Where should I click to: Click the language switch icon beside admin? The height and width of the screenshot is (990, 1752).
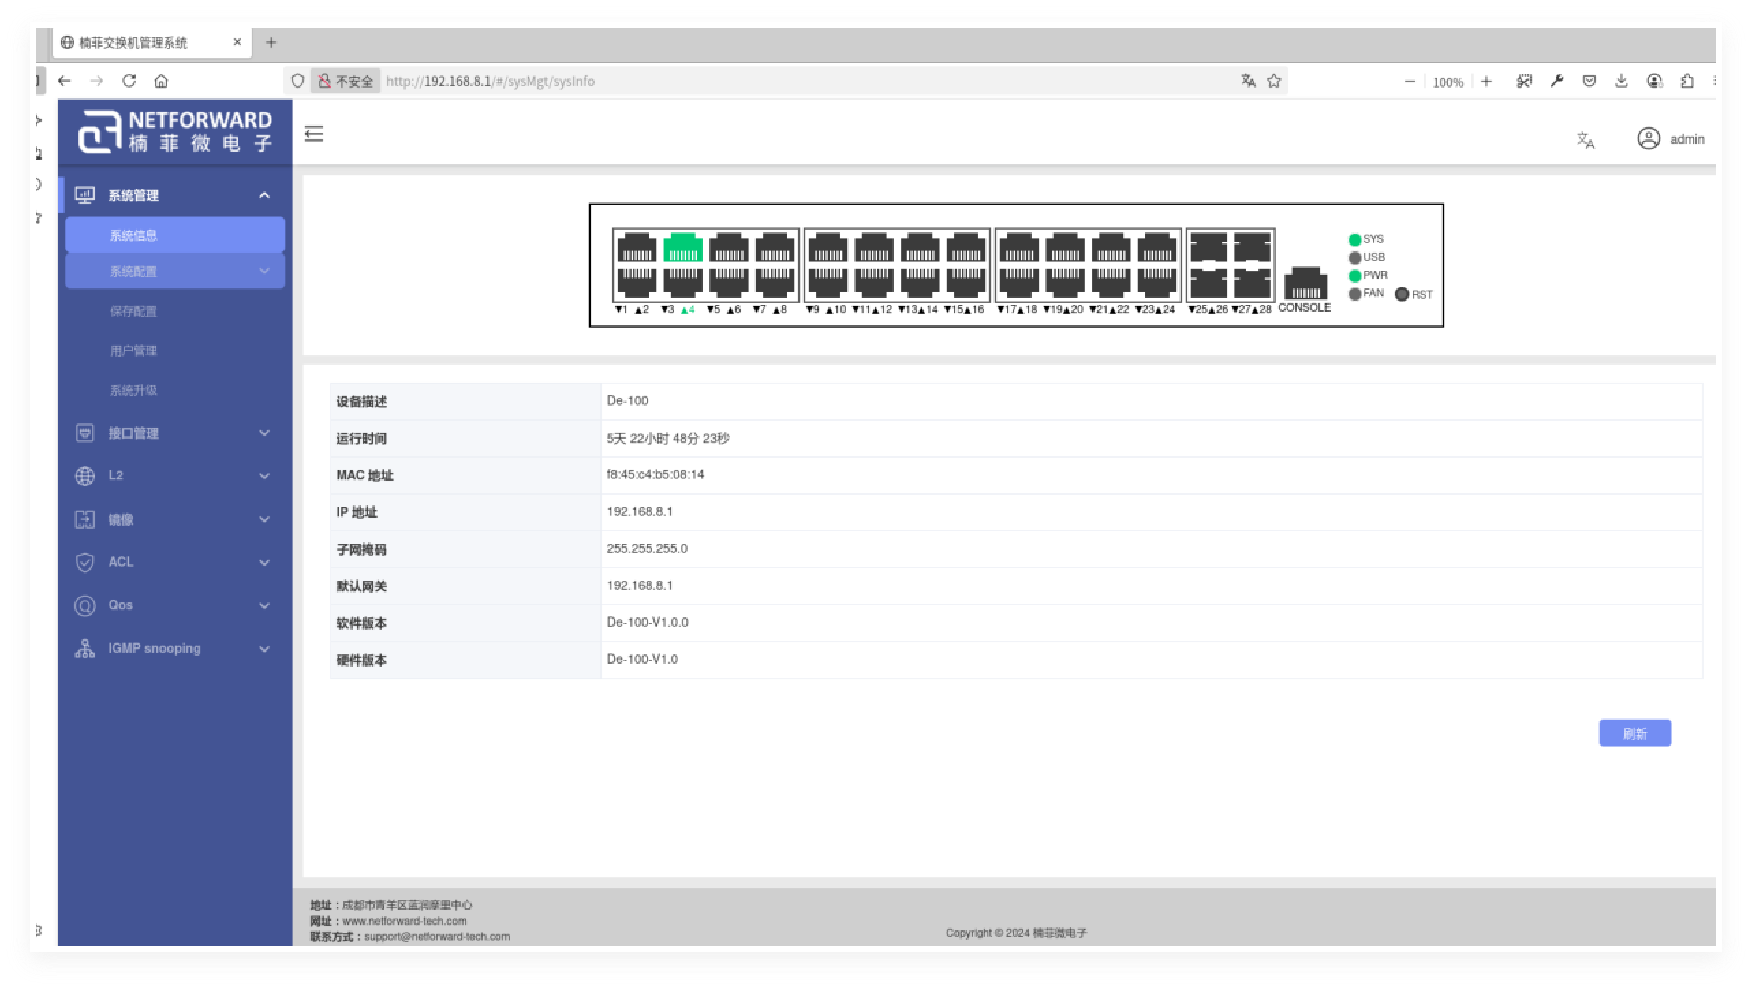[x=1585, y=140]
